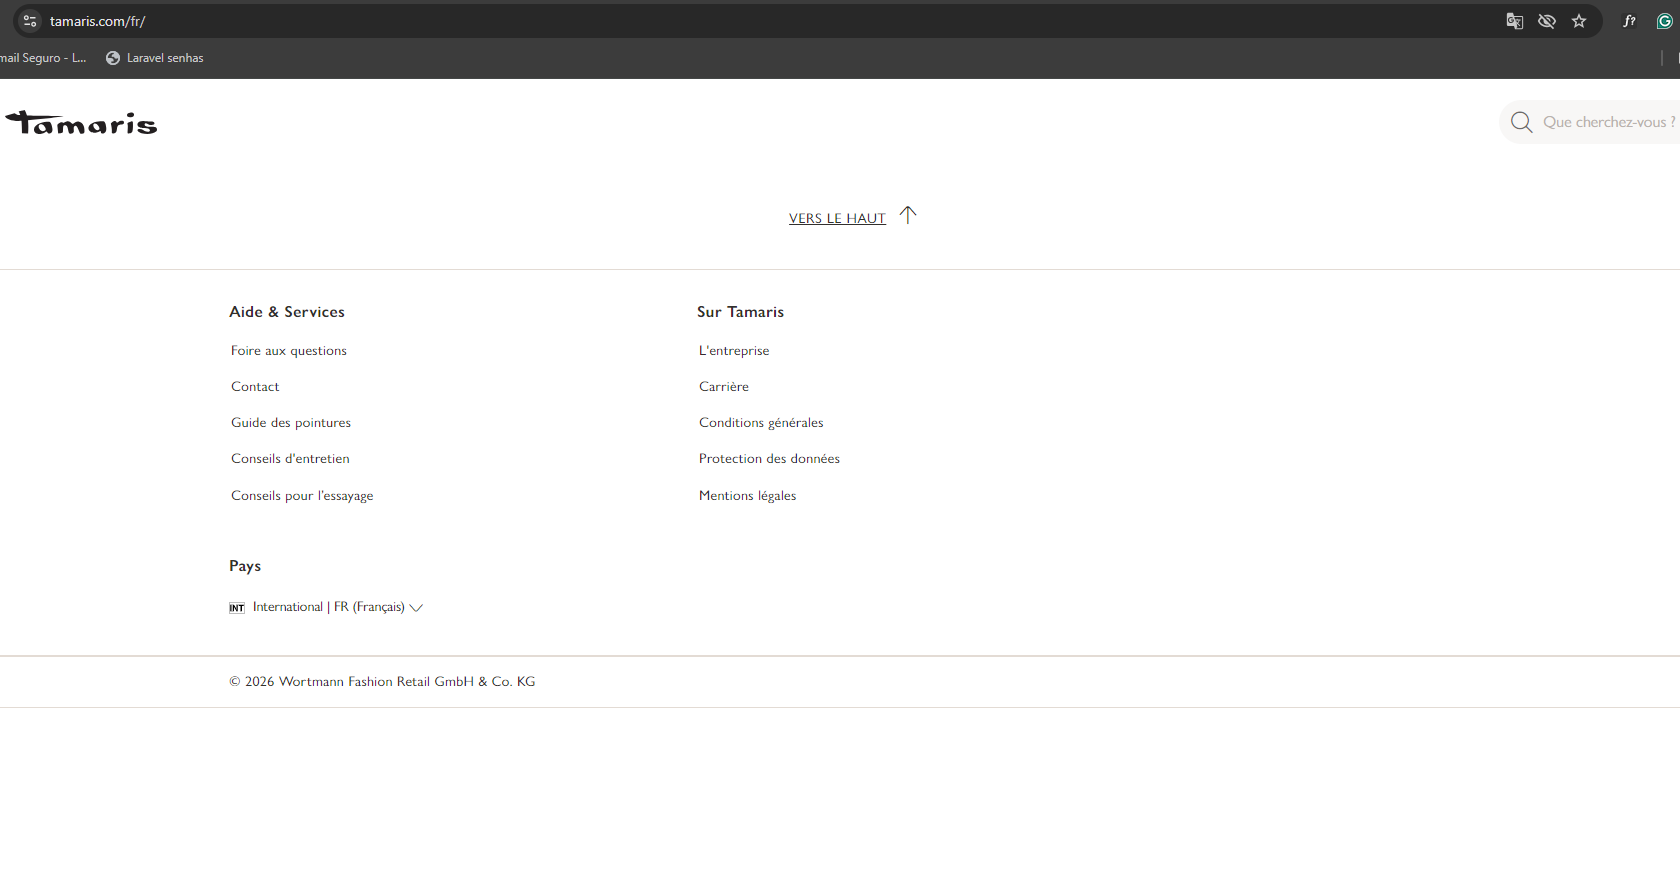Open 'Conditions générales' link
This screenshot has height=890, width=1680.
point(761,423)
